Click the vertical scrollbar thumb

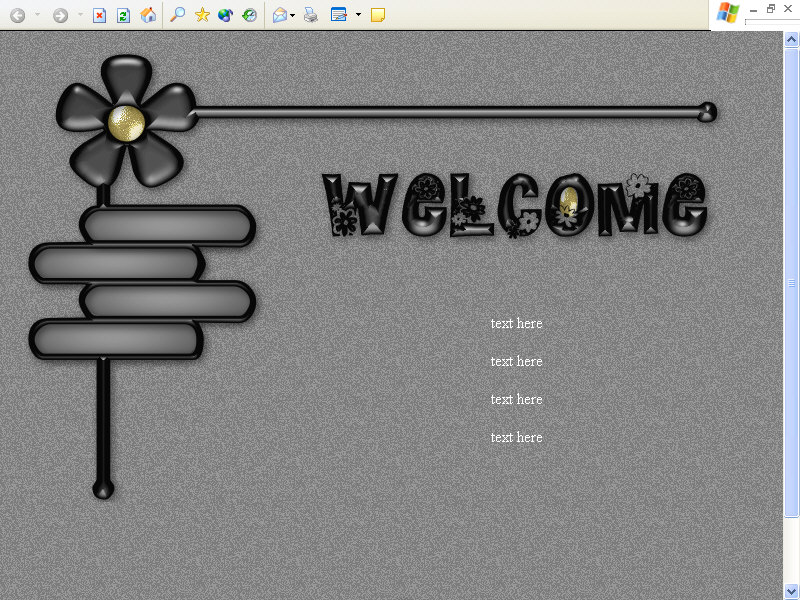coord(791,283)
